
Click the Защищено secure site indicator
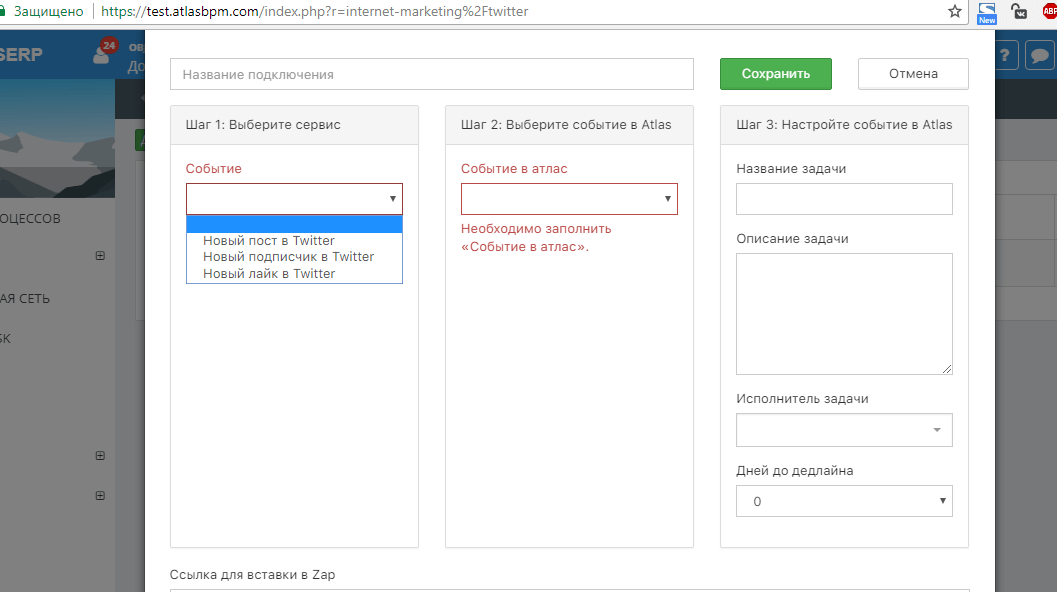42,11
